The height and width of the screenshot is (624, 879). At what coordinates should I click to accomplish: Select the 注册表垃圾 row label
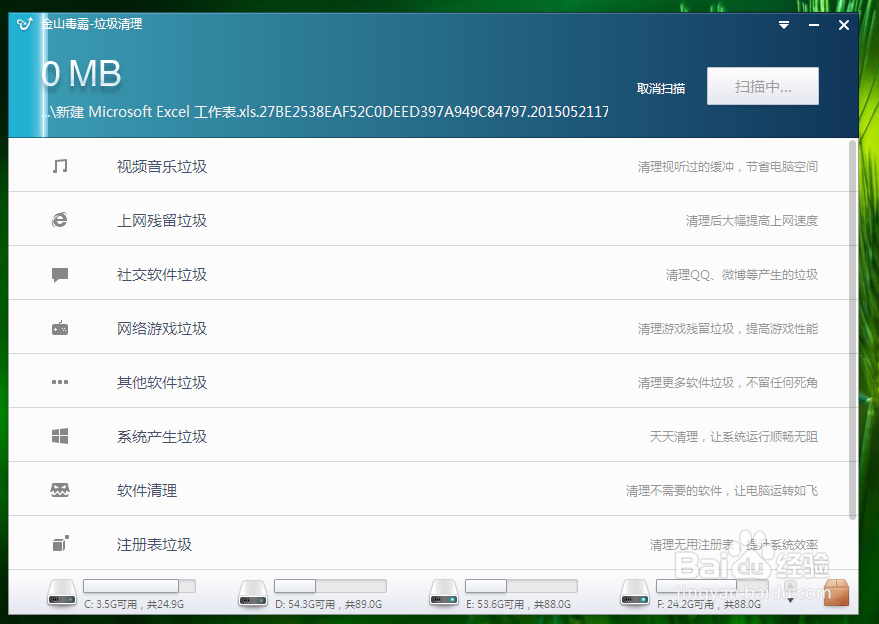[154, 544]
